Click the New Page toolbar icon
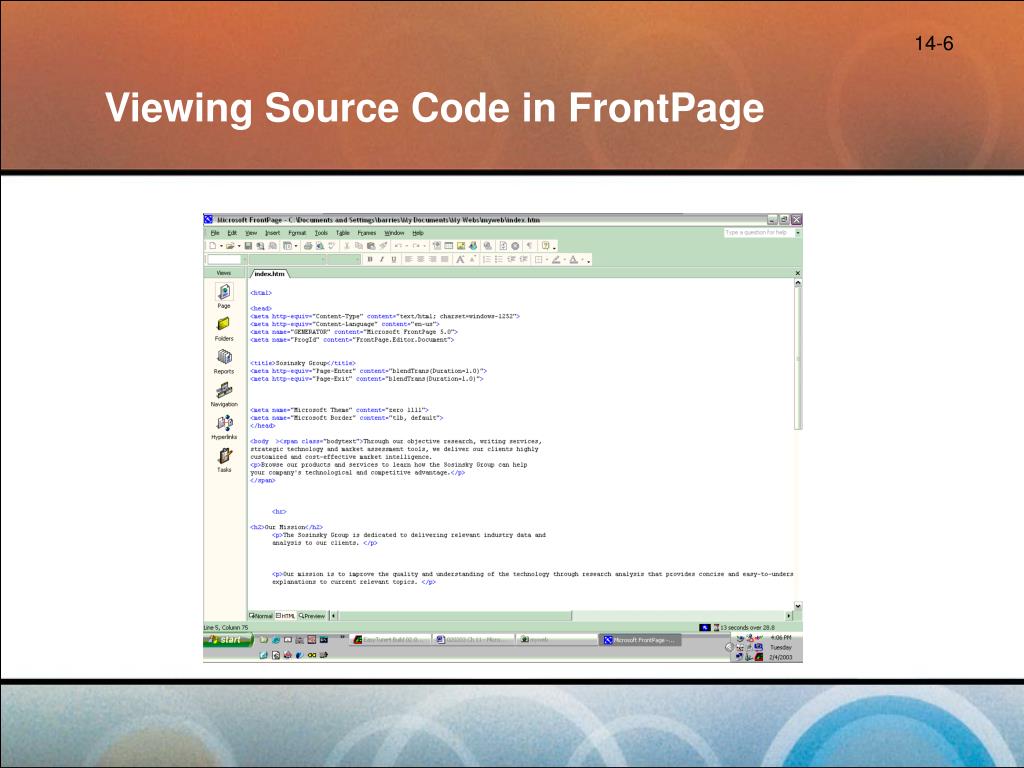 [212, 246]
